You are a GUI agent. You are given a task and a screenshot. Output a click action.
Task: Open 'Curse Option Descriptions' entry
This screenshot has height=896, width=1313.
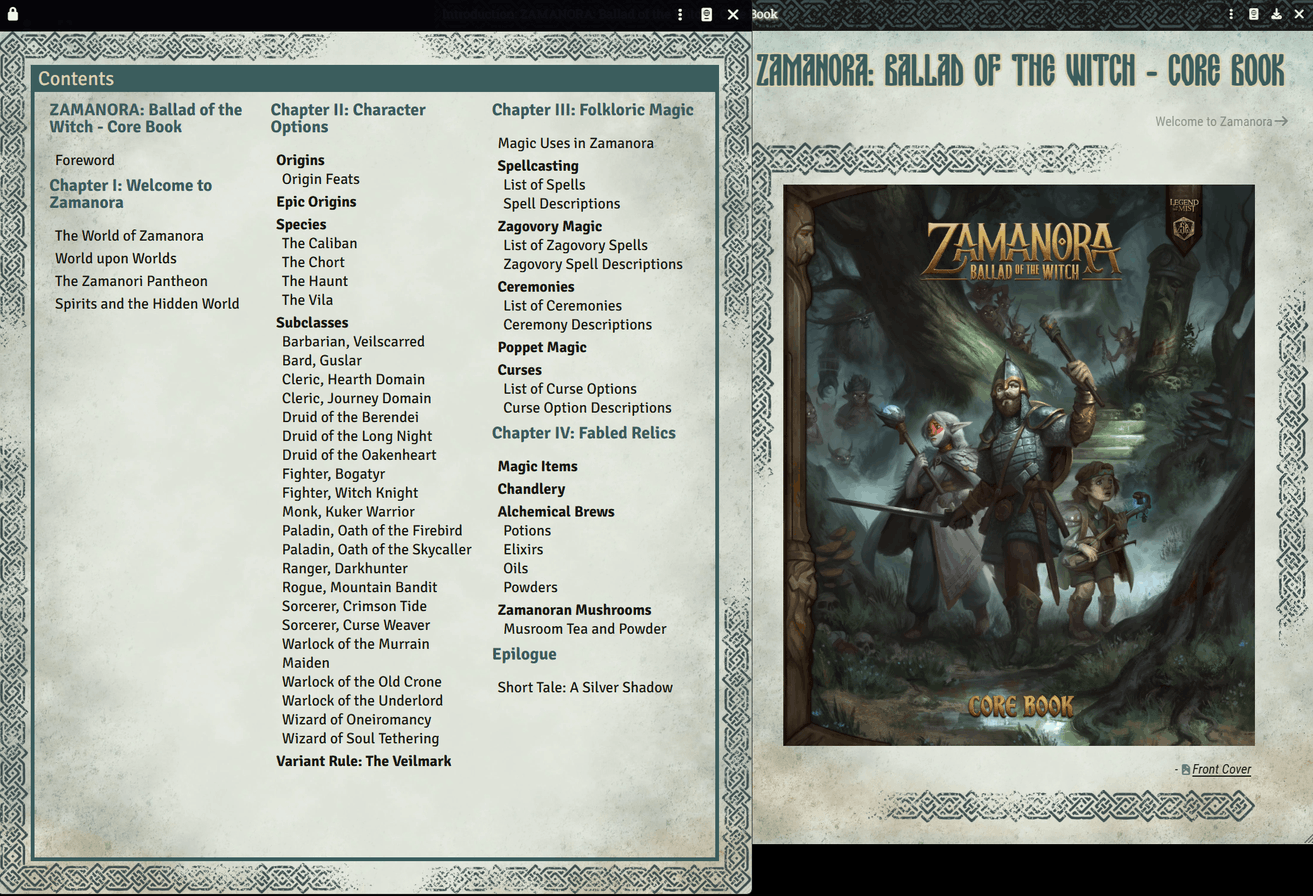[588, 408]
